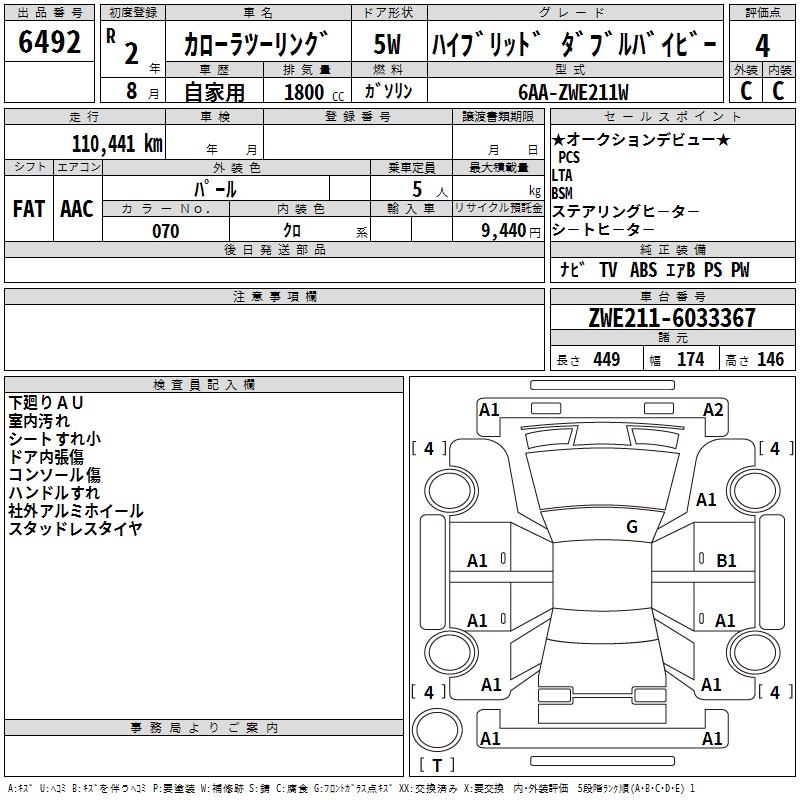Select inspector note ドア内張傷
Screen dimensions: 800x800
click(46, 457)
